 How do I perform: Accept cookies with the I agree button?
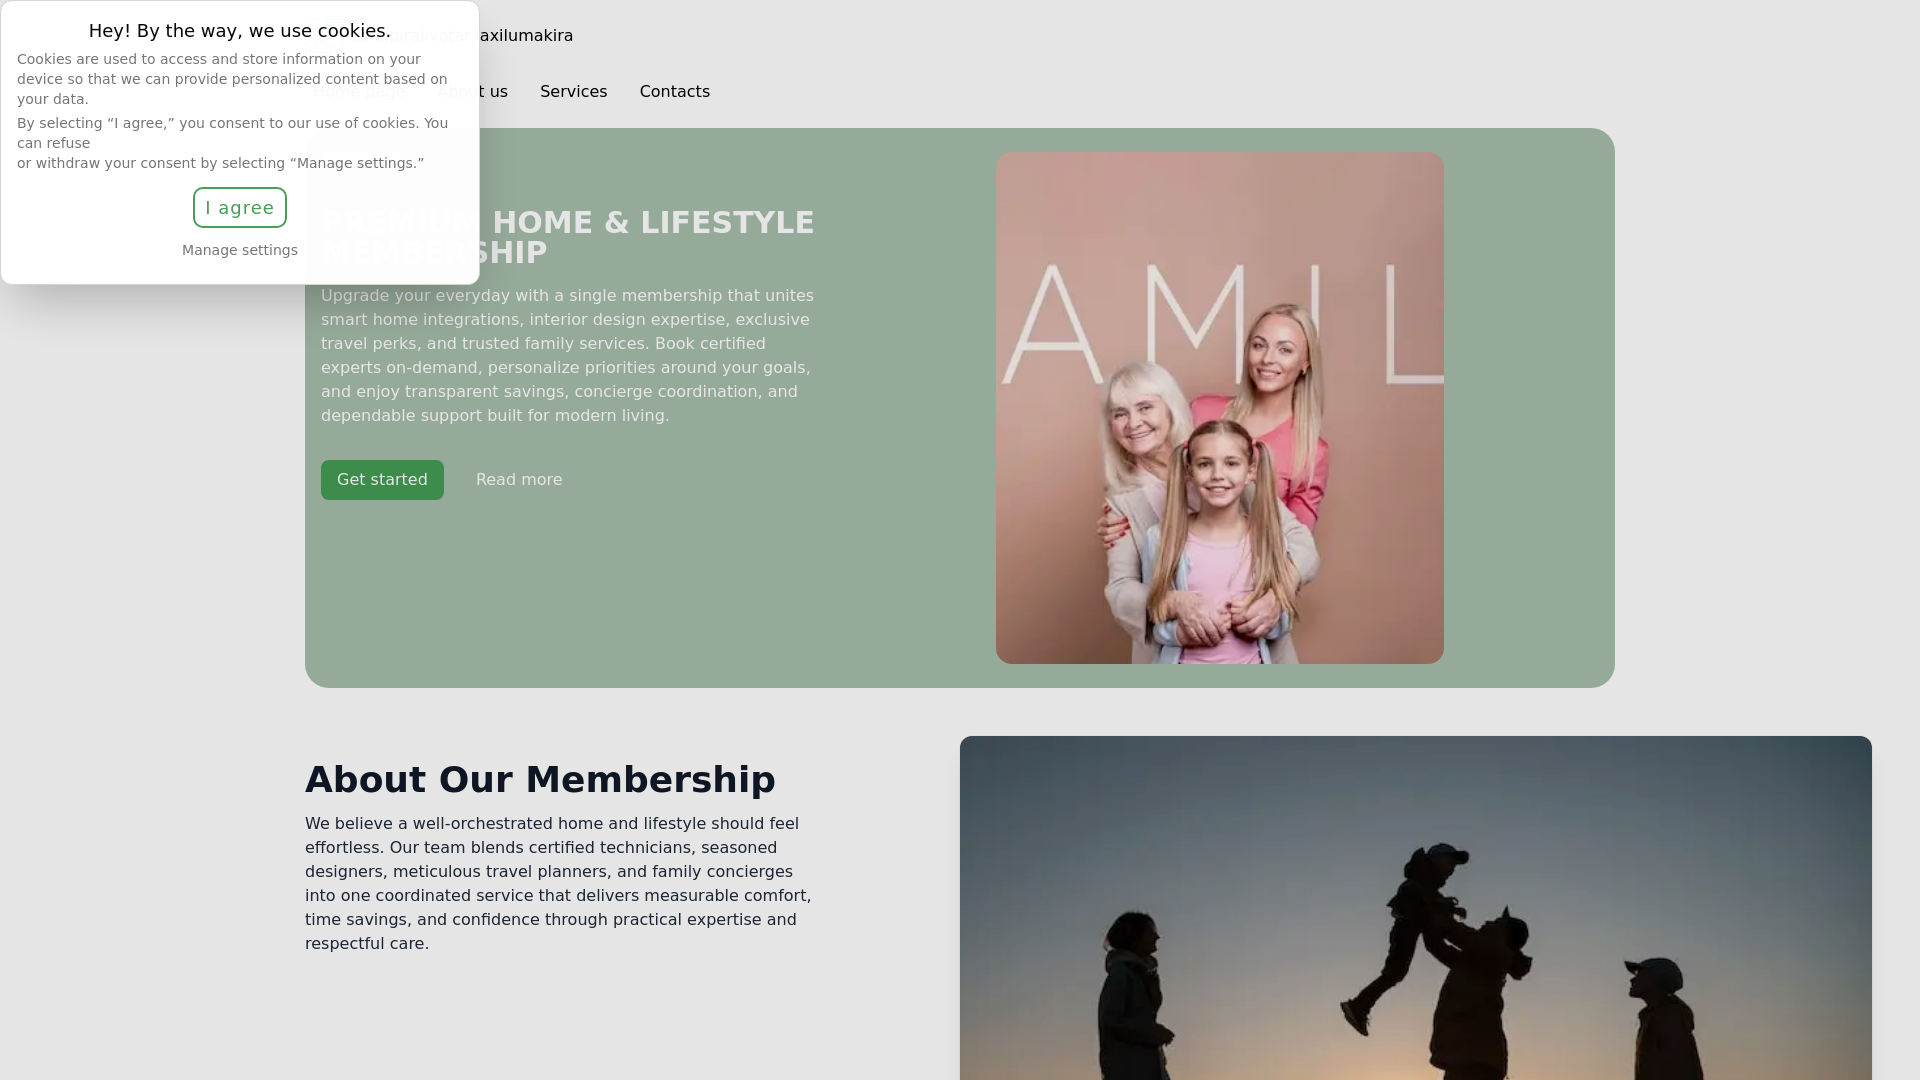240,208
